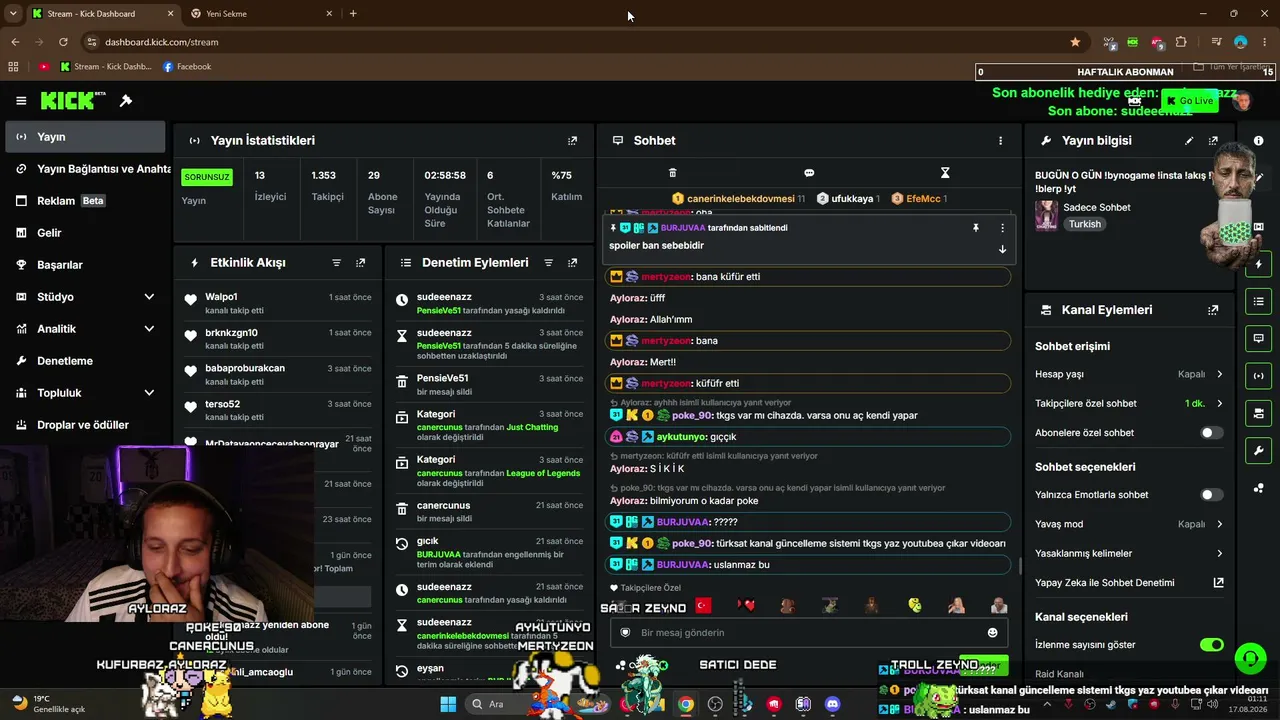The height and width of the screenshot is (720, 1280).
Task: Unpin the pinned message with pin icon
Action: pos(976,228)
